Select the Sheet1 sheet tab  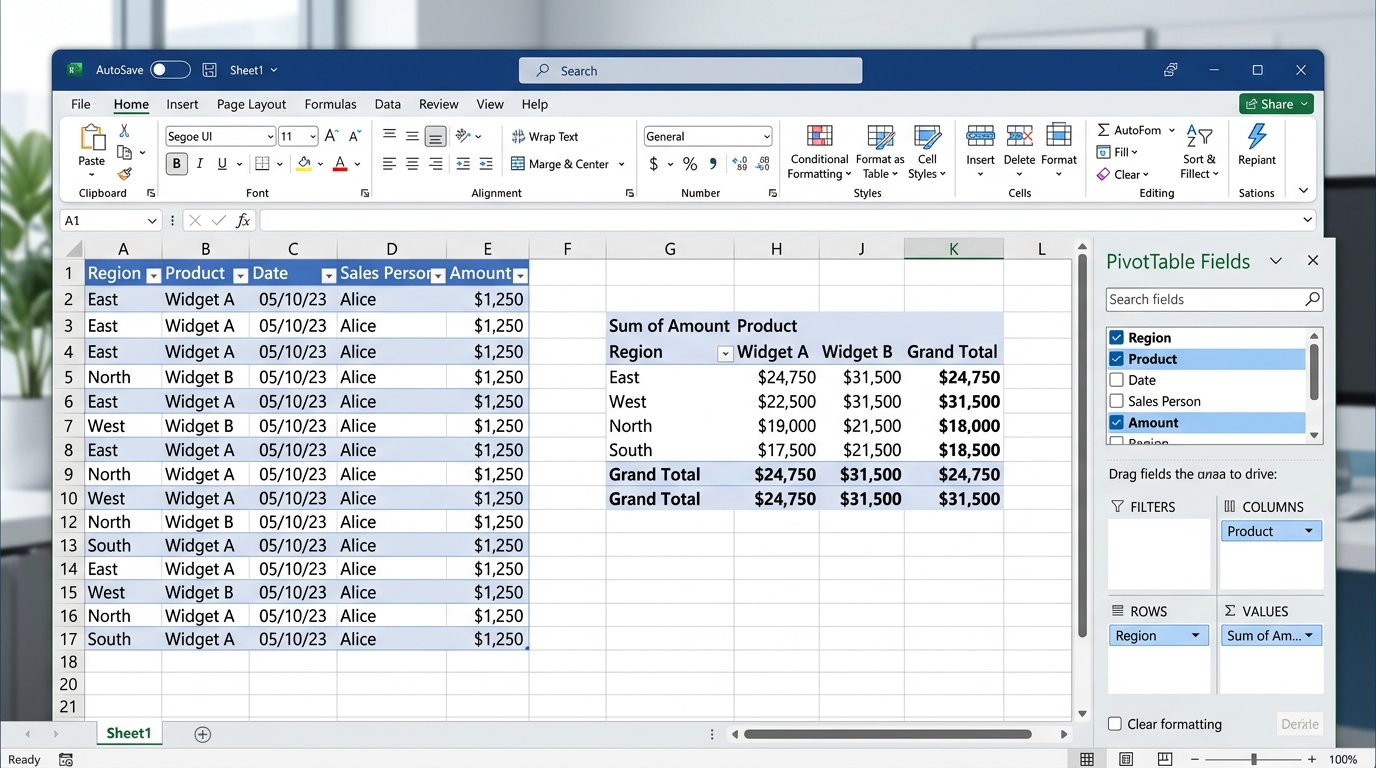click(129, 734)
